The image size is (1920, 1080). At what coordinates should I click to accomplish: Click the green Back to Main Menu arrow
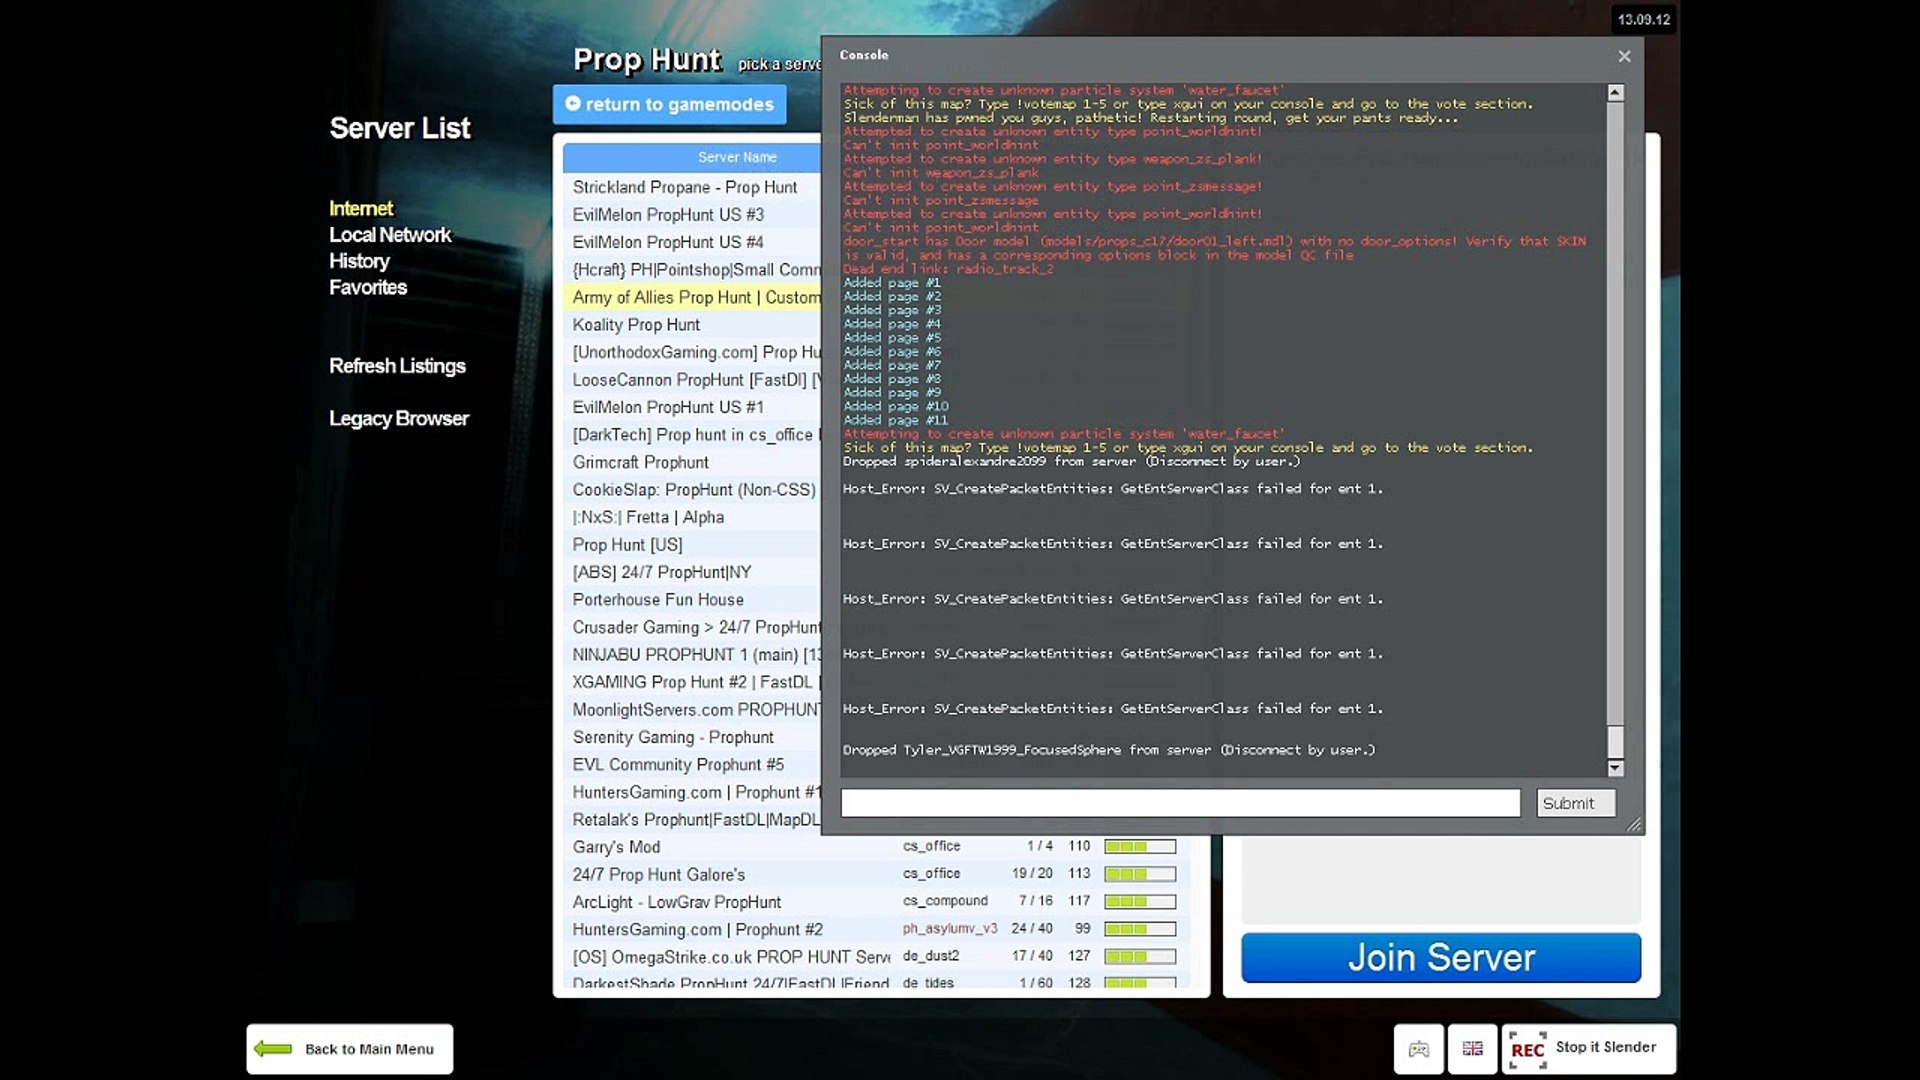[273, 1049]
